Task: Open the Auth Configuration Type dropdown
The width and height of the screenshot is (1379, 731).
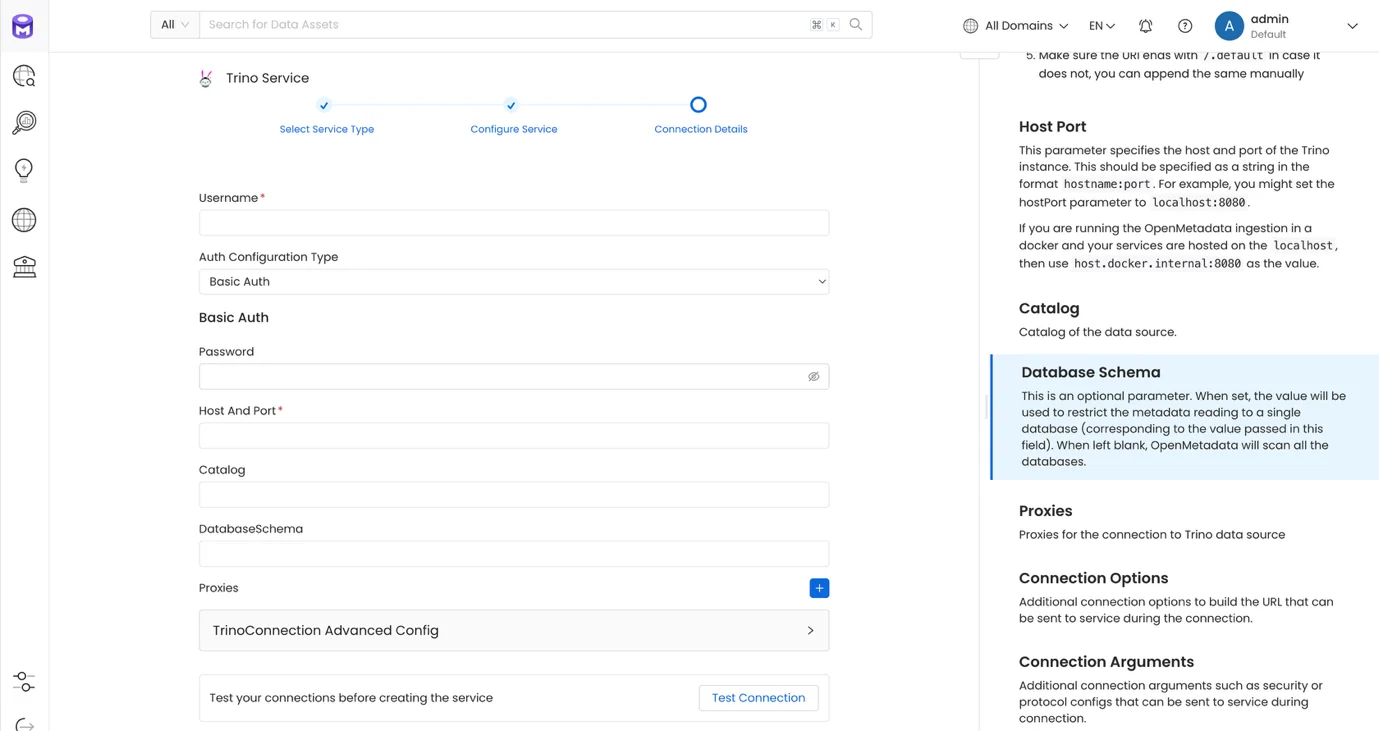Action: click(514, 282)
